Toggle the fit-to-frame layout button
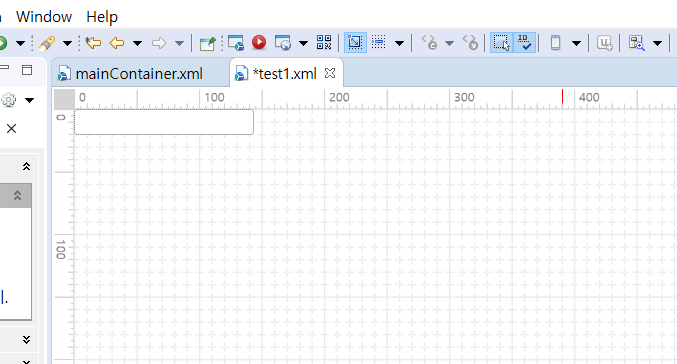The image size is (677, 364). point(355,42)
